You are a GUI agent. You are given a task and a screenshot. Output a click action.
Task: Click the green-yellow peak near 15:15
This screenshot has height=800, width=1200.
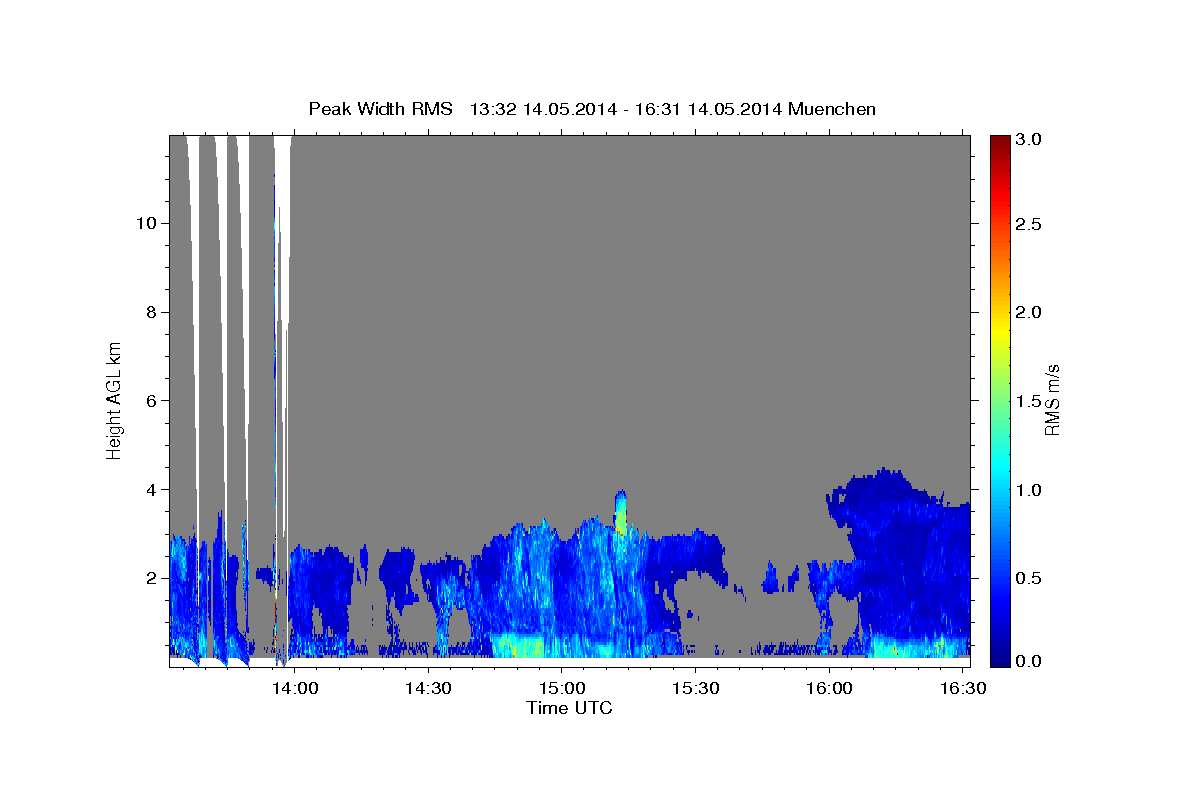click(x=621, y=514)
